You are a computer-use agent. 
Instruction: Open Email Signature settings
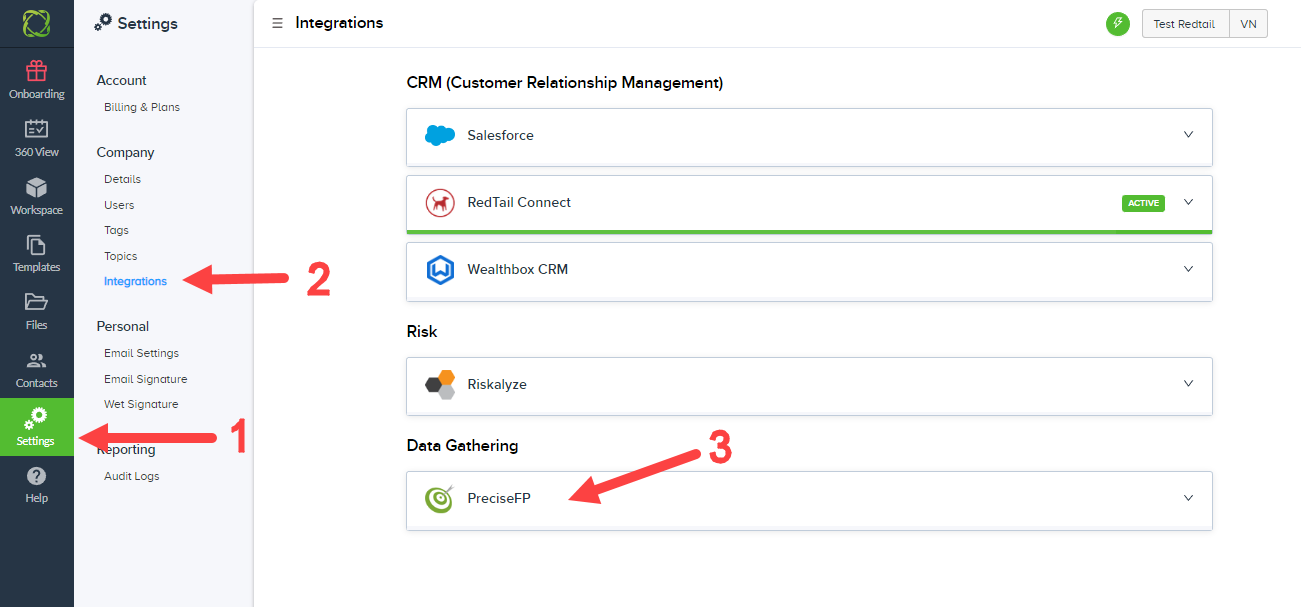146,379
